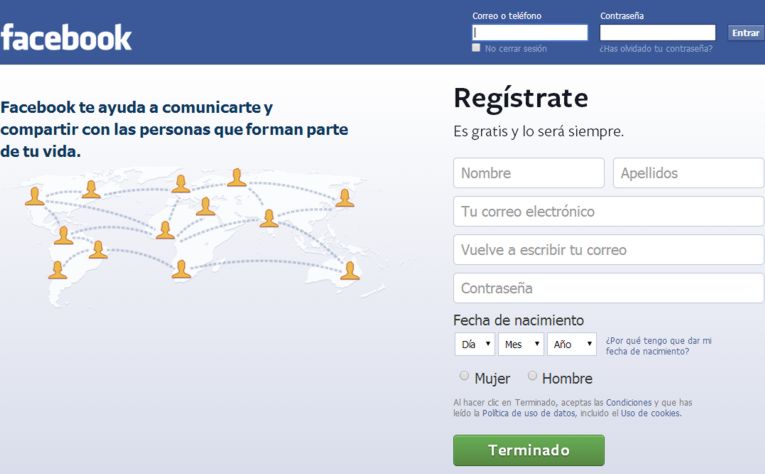Open the Política de uso de datos link
The height and width of the screenshot is (474, 765).
529,414
